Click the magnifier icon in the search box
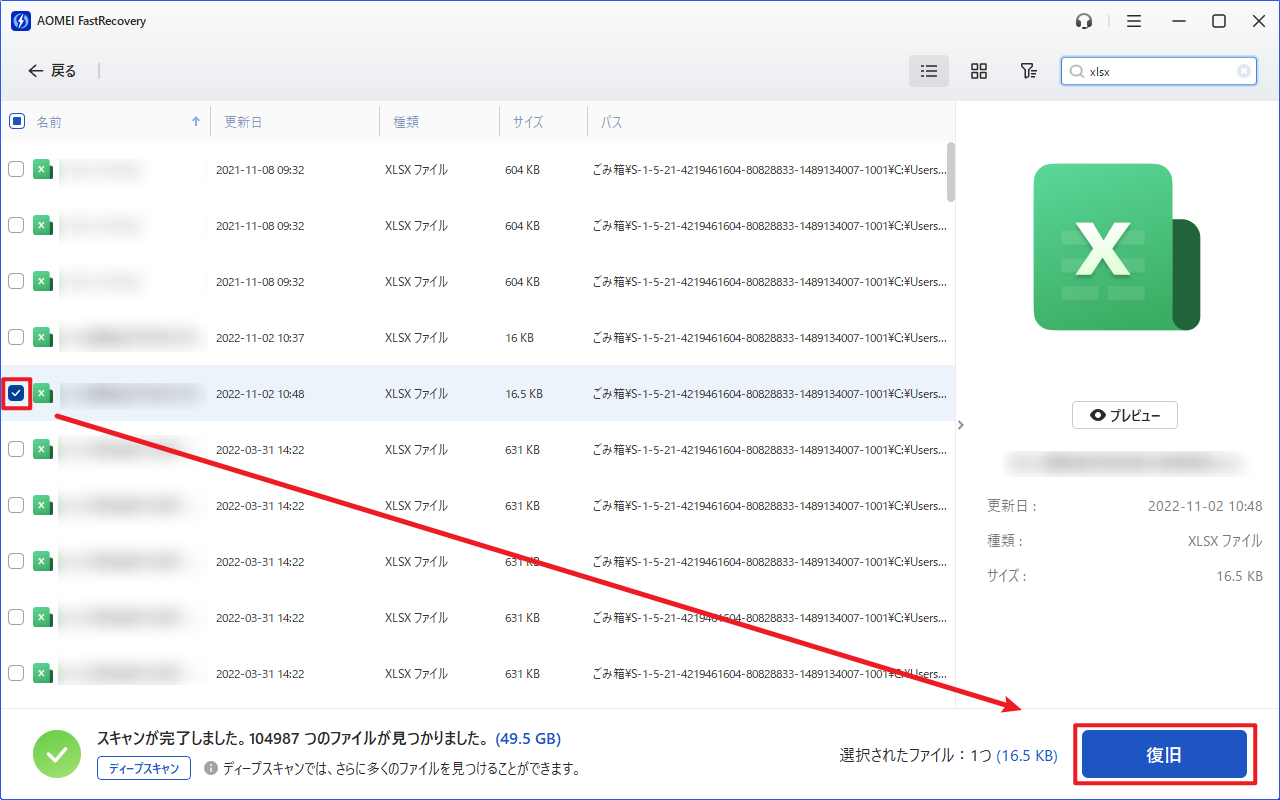The image size is (1280, 800). tap(1077, 71)
